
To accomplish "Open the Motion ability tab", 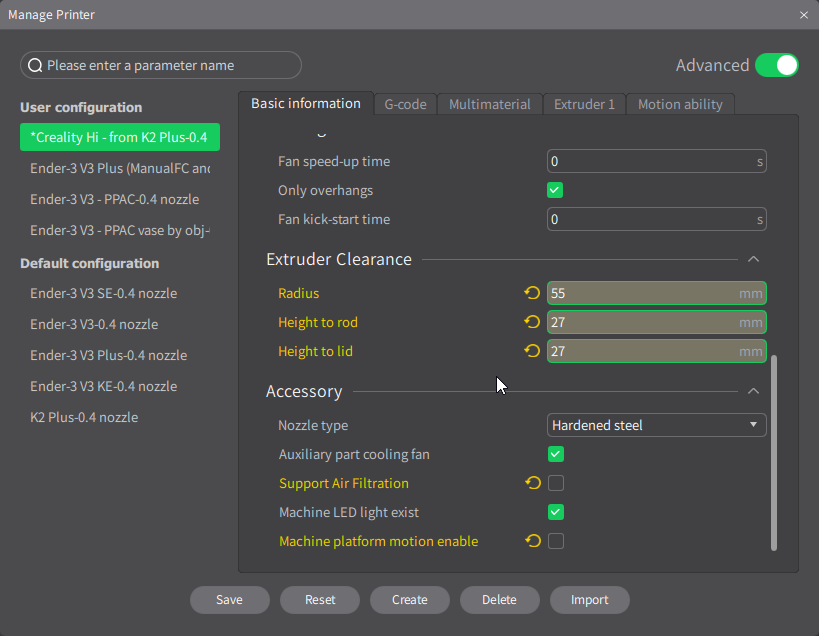I will [x=680, y=104].
